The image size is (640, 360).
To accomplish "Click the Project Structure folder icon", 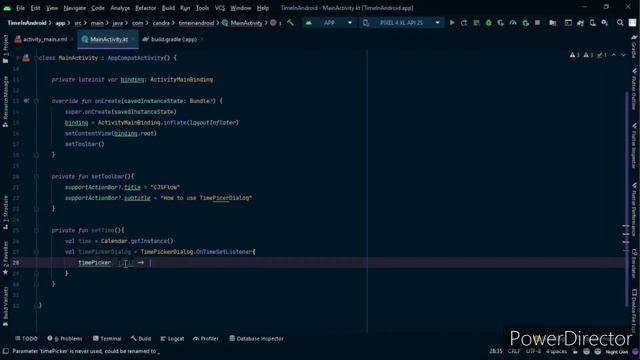I will point(552,23).
